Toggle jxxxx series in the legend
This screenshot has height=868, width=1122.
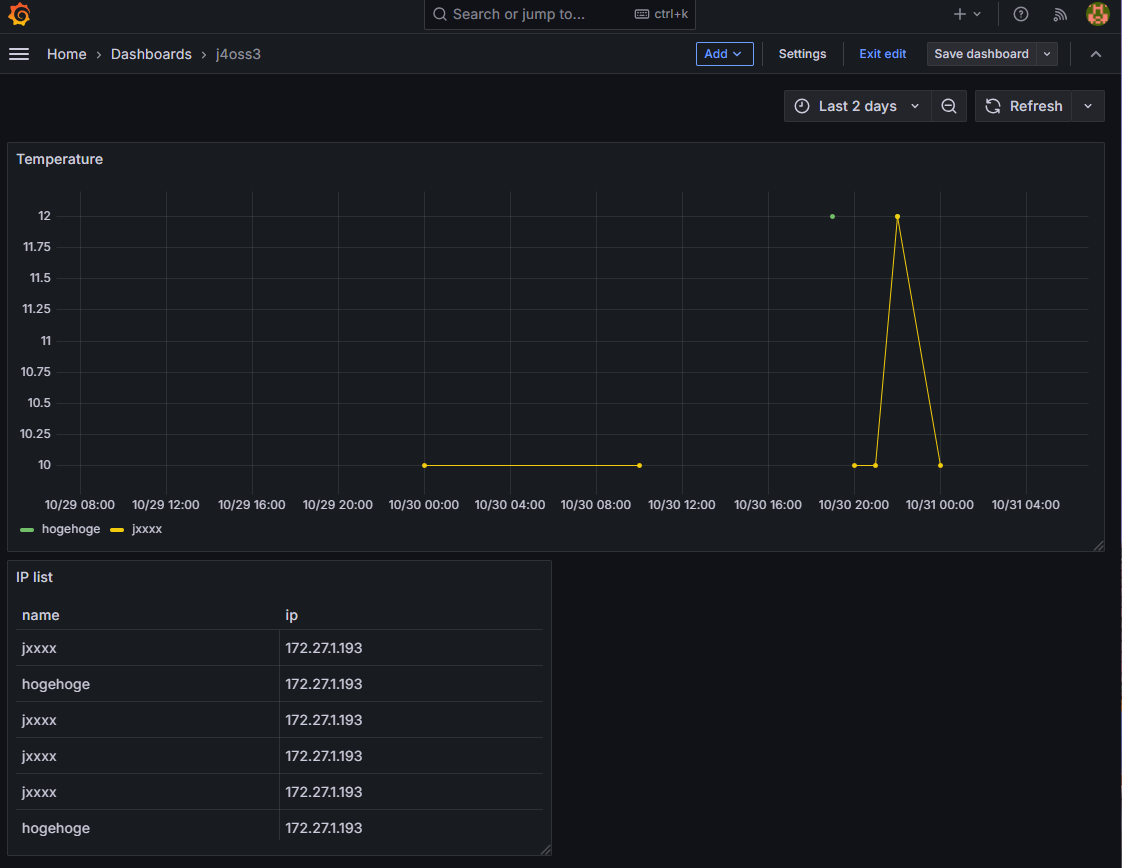pos(146,529)
